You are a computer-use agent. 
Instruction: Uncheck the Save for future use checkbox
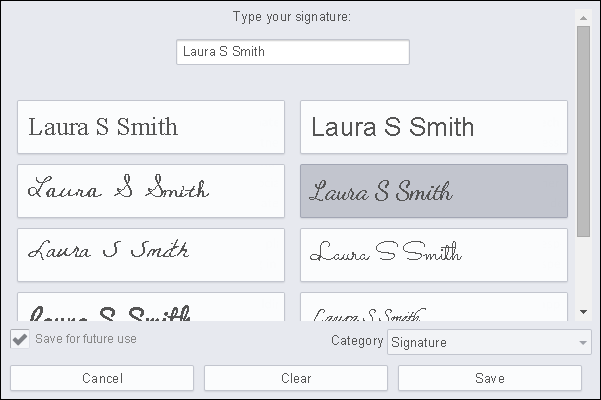pyautogui.click(x=19, y=339)
